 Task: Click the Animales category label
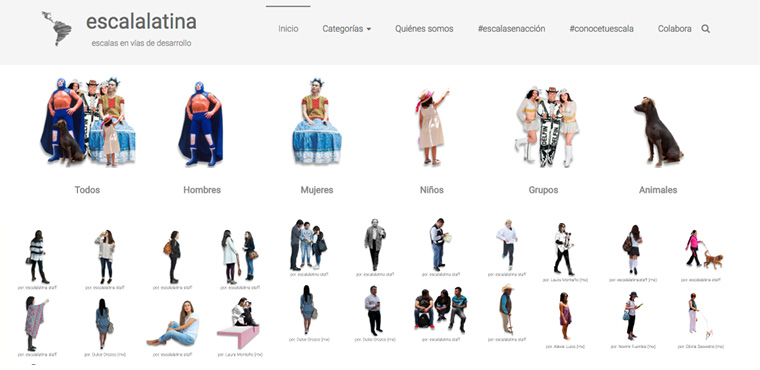(x=658, y=190)
